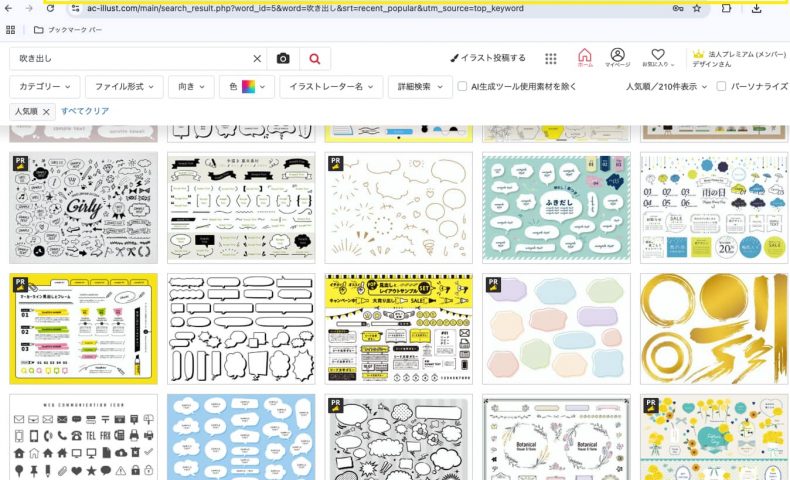Reload the current page
The width and height of the screenshot is (790, 480).
50,8
